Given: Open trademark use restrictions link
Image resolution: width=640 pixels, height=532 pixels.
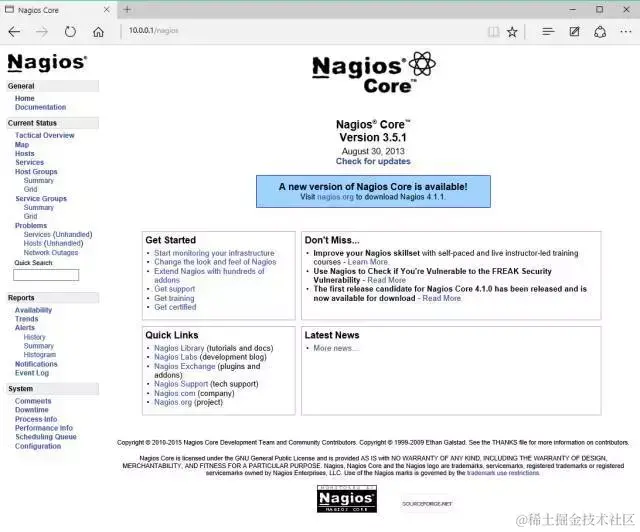Looking at the screenshot, I should tap(503, 473).
